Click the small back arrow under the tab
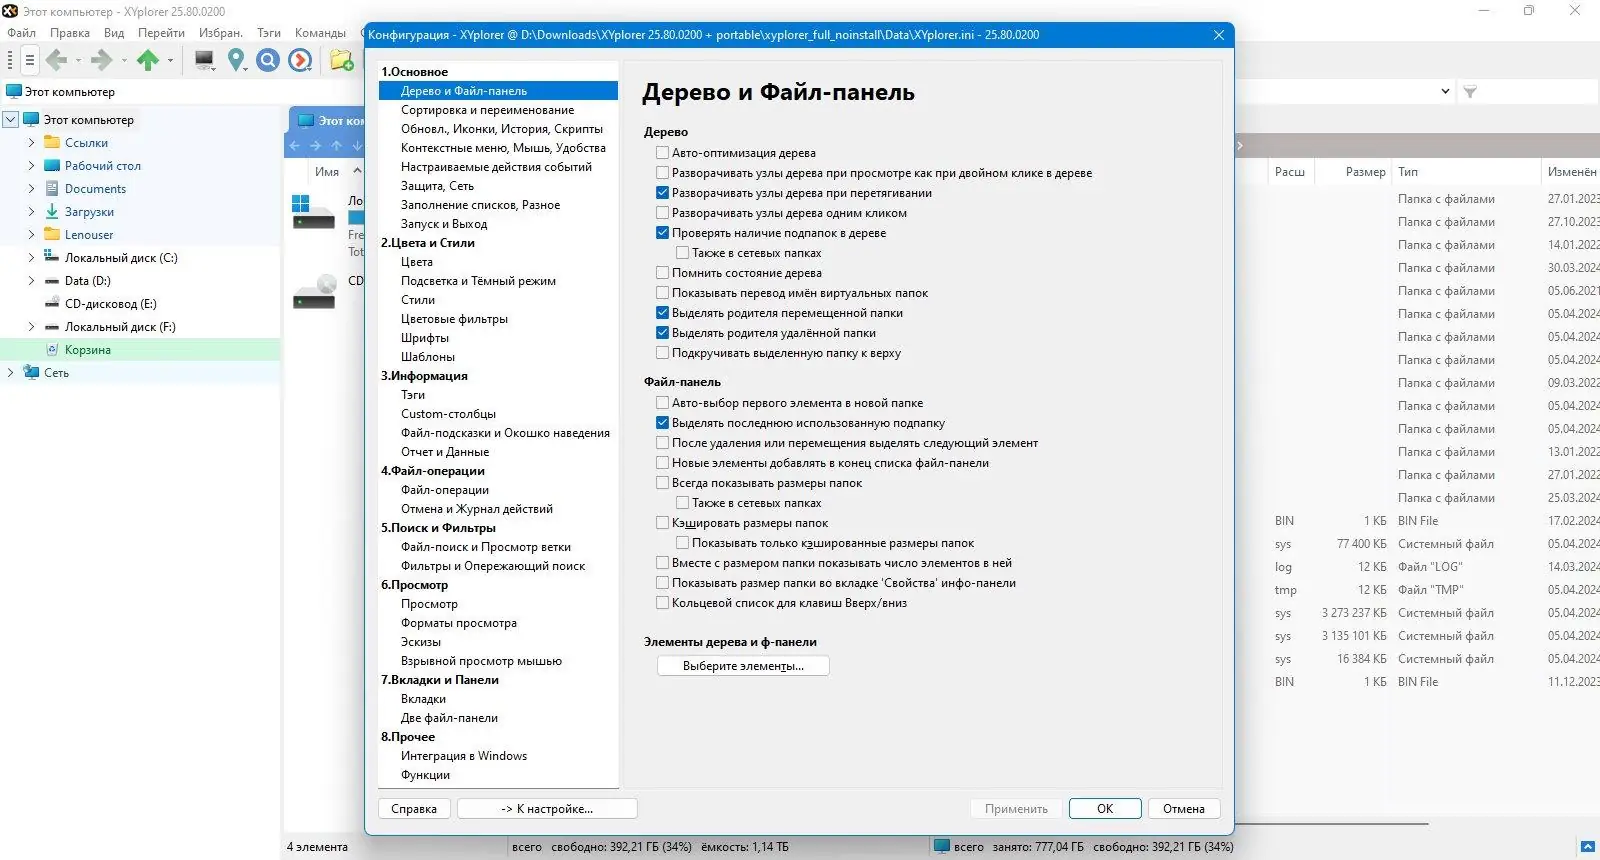The height and width of the screenshot is (860, 1600). [x=295, y=146]
